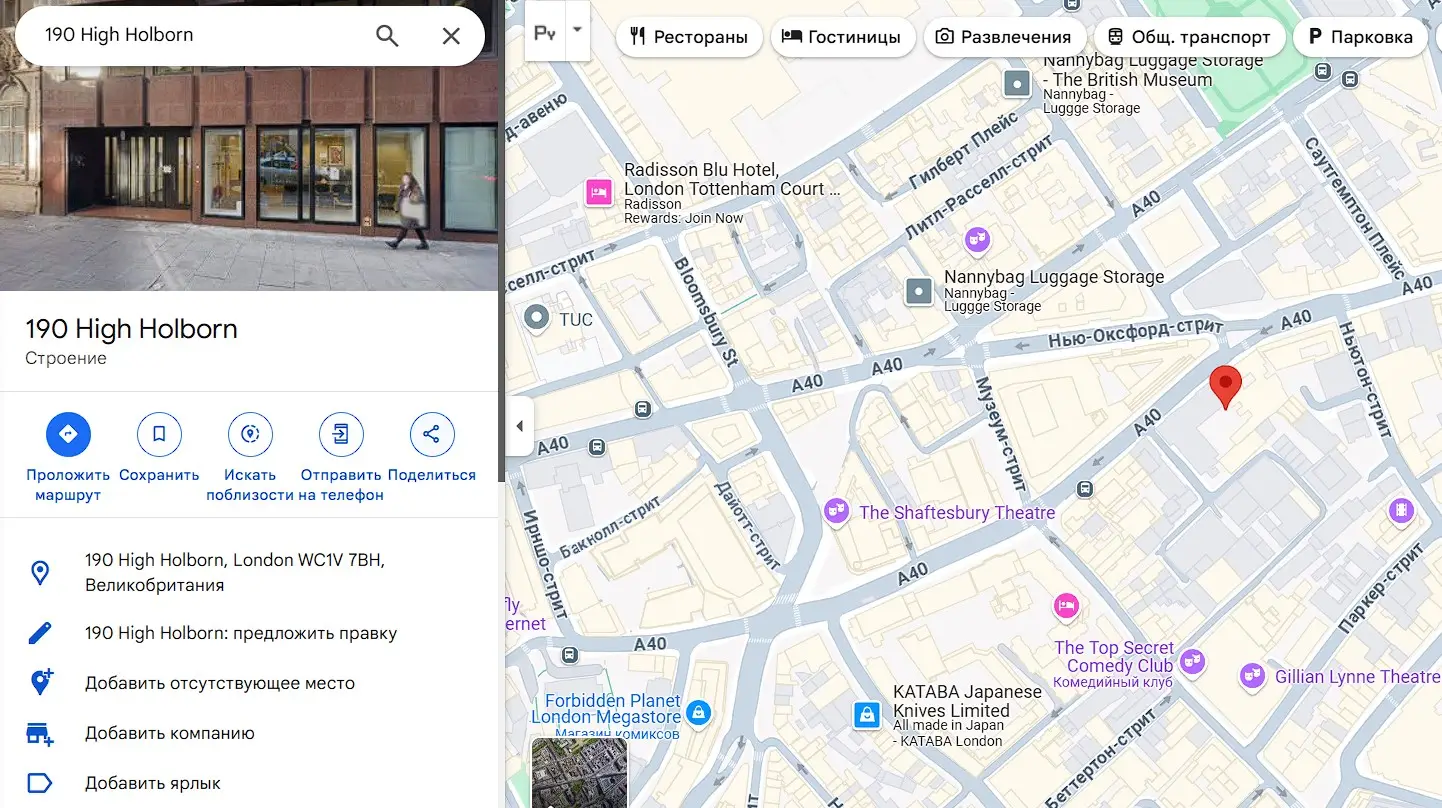This screenshot has height=808, width=1442.
Task: Click '190 High Holborn: предложить правку'
Action: click(241, 633)
